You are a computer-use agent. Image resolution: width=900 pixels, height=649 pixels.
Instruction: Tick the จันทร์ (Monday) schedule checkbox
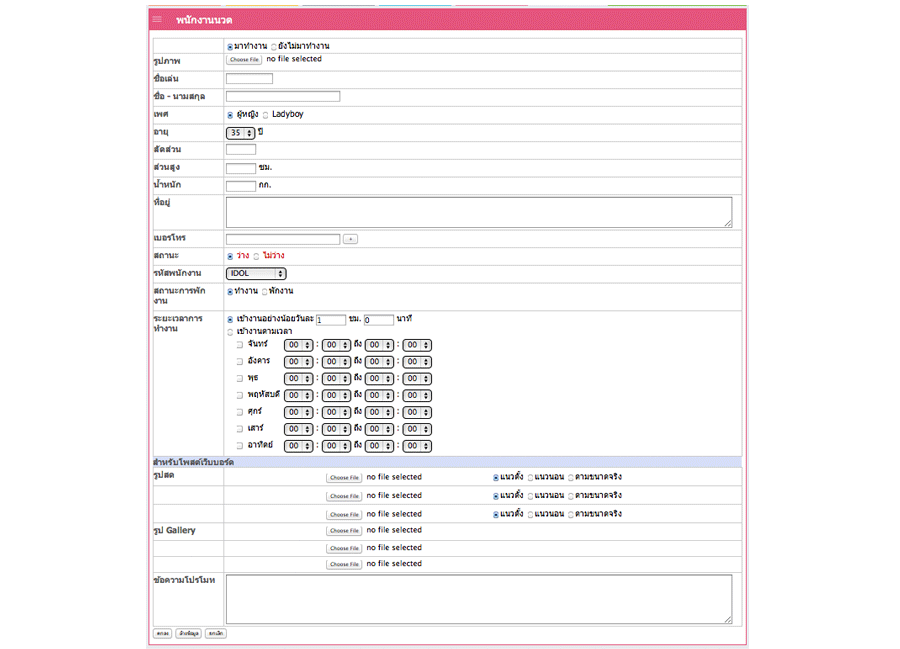pyautogui.click(x=239, y=345)
